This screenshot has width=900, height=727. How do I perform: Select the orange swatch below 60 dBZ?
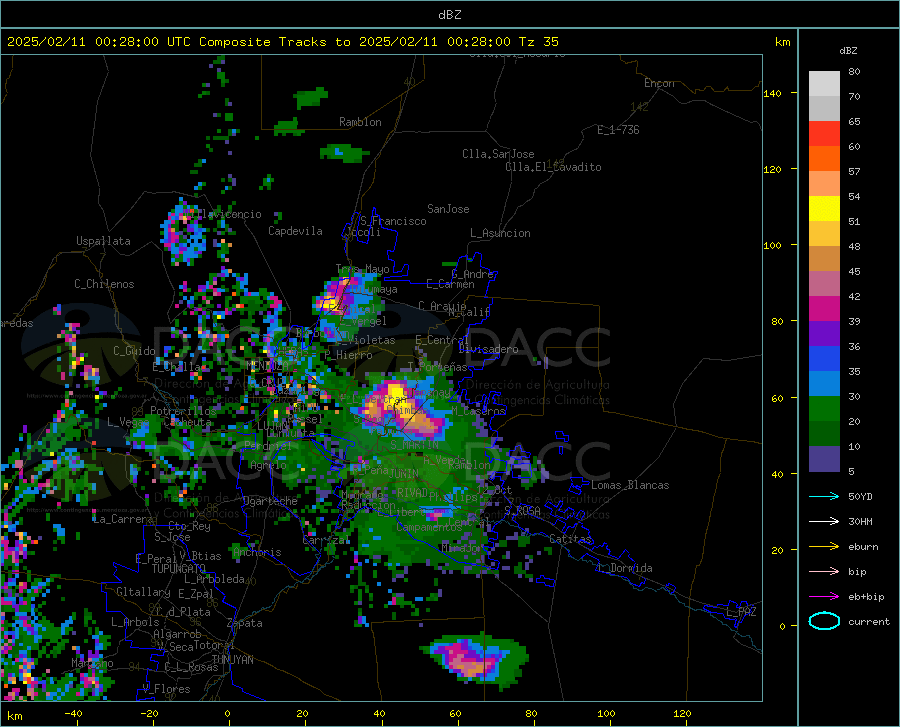pyautogui.click(x=824, y=159)
